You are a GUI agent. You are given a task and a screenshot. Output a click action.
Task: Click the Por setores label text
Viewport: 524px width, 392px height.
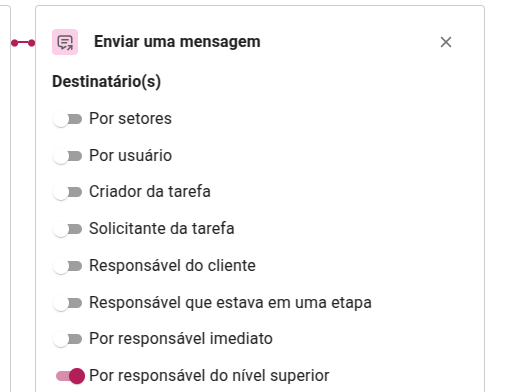(130, 119)
